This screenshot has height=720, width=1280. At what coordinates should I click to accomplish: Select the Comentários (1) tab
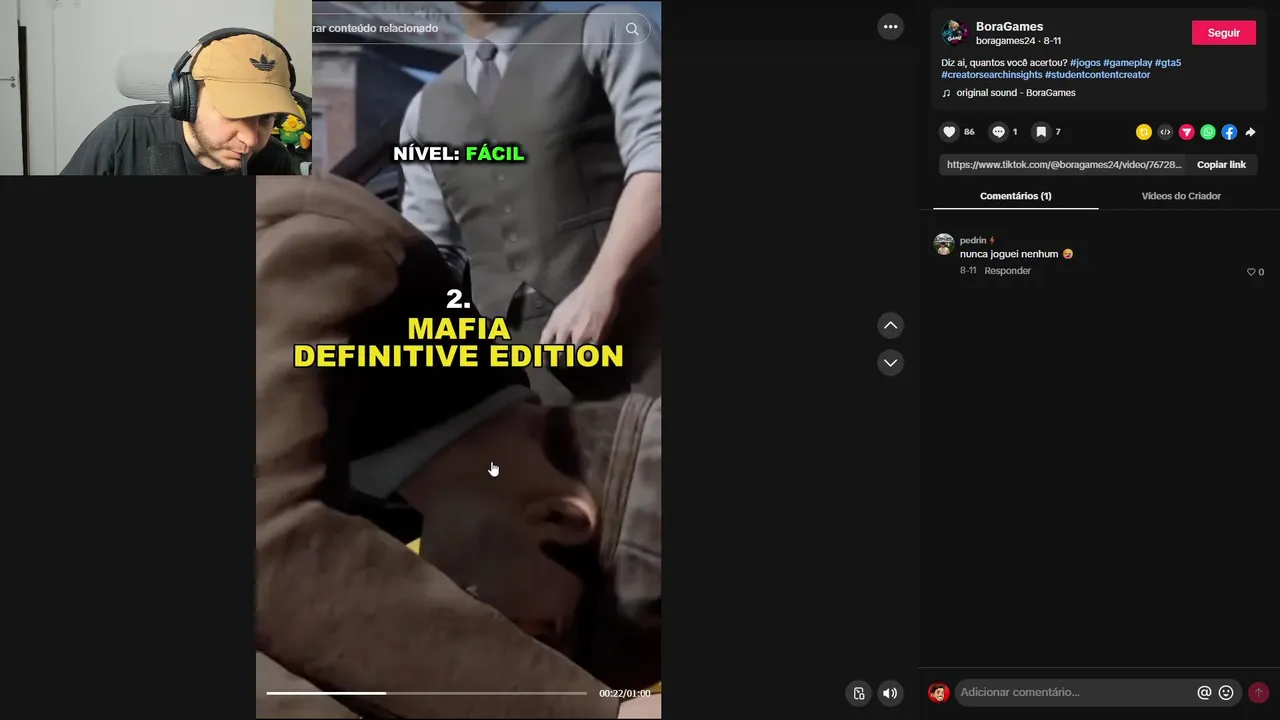point(1015,196)
